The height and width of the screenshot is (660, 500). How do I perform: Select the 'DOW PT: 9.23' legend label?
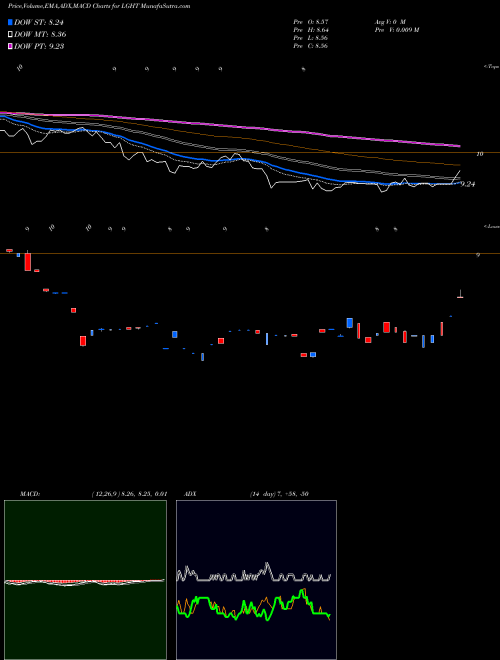click(39, 46)
